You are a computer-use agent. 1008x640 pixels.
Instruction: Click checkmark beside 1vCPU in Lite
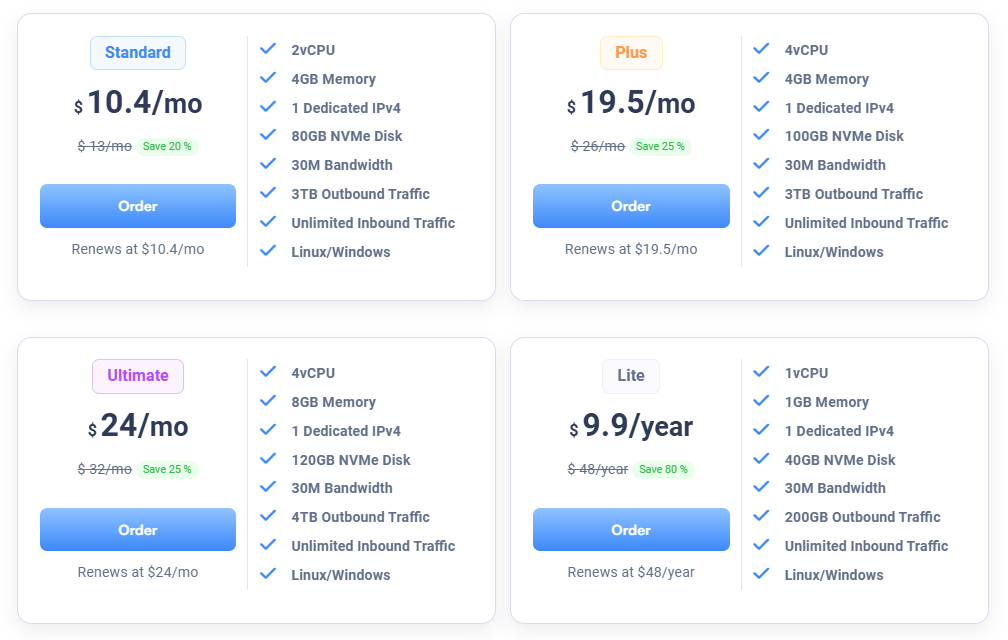[761, 372]
